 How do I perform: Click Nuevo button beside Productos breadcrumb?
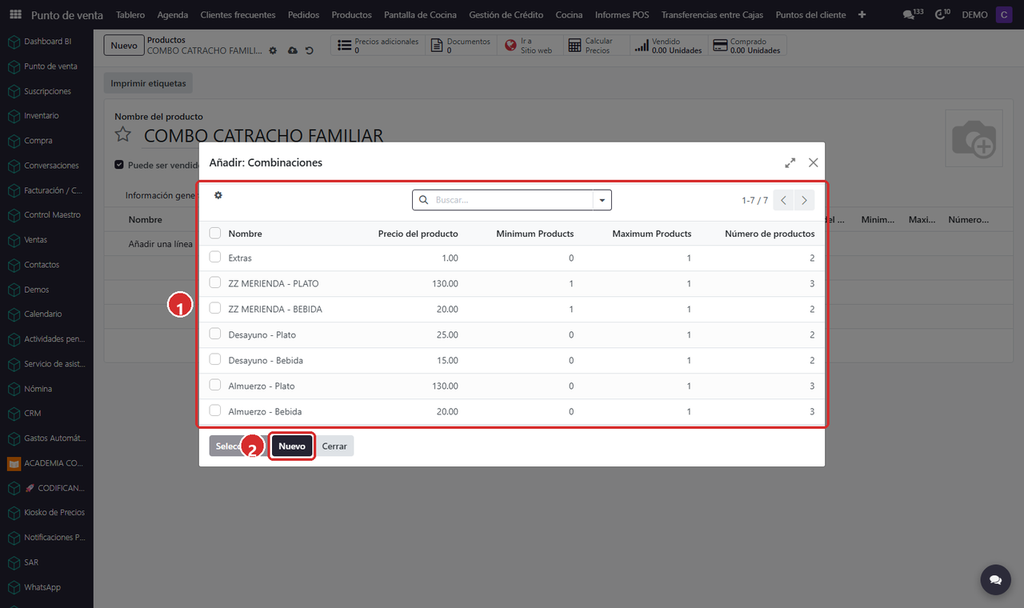pos(123,45)
